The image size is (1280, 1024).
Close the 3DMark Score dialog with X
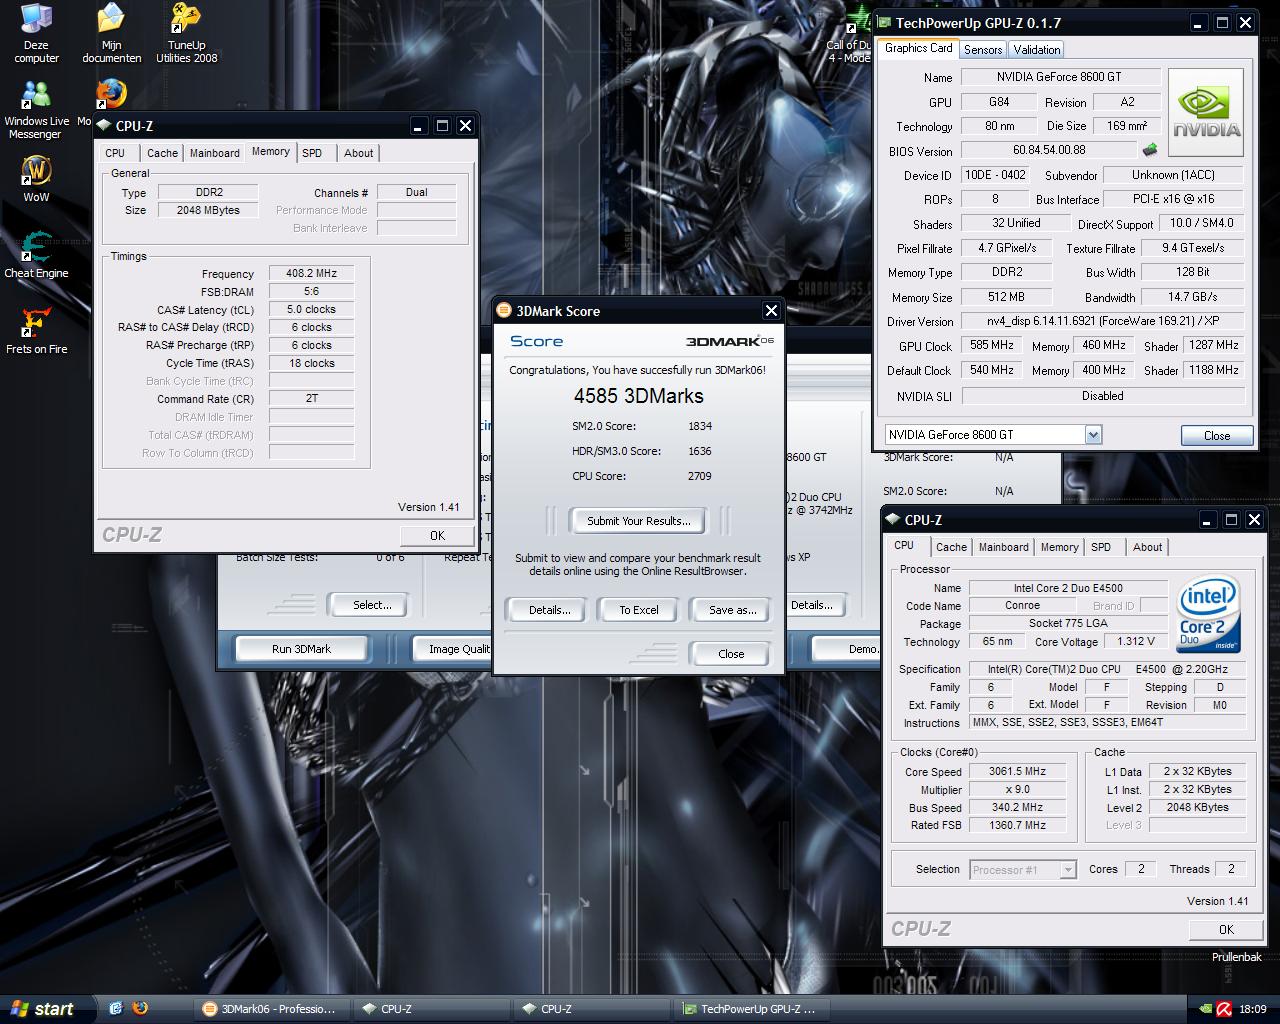pos(771,311)
